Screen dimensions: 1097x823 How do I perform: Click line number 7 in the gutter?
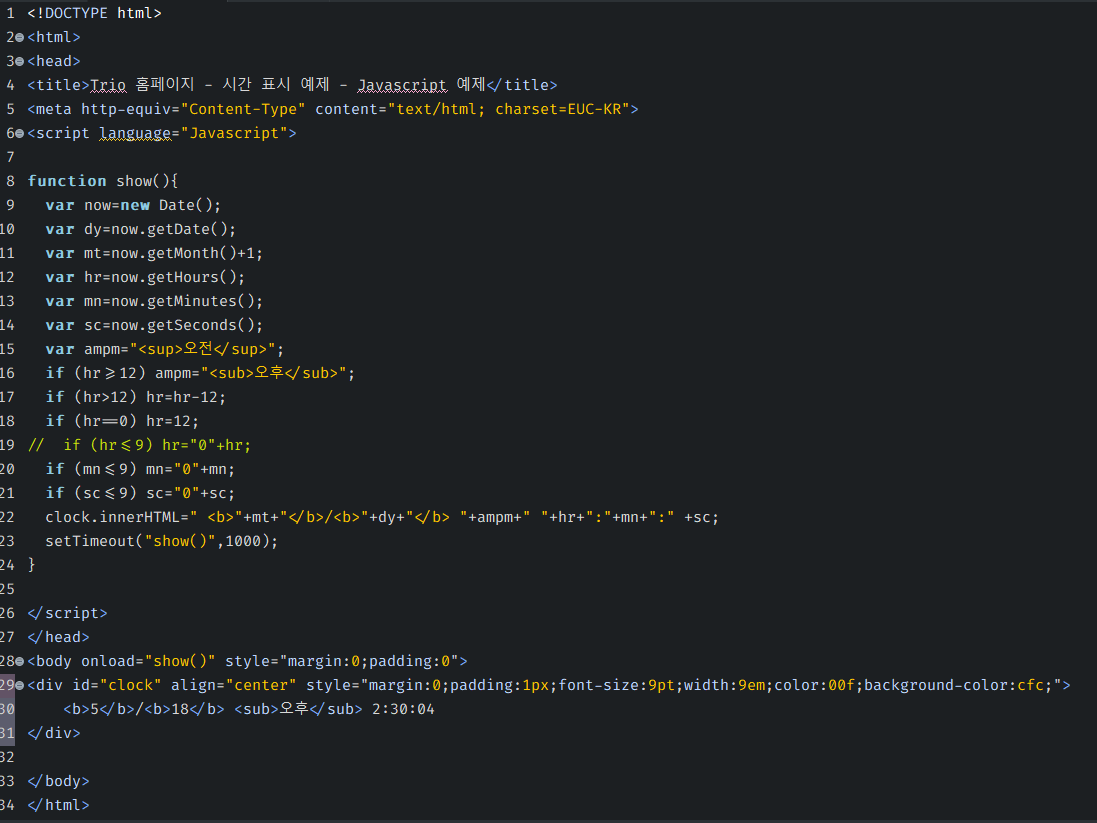click(10, 157)
